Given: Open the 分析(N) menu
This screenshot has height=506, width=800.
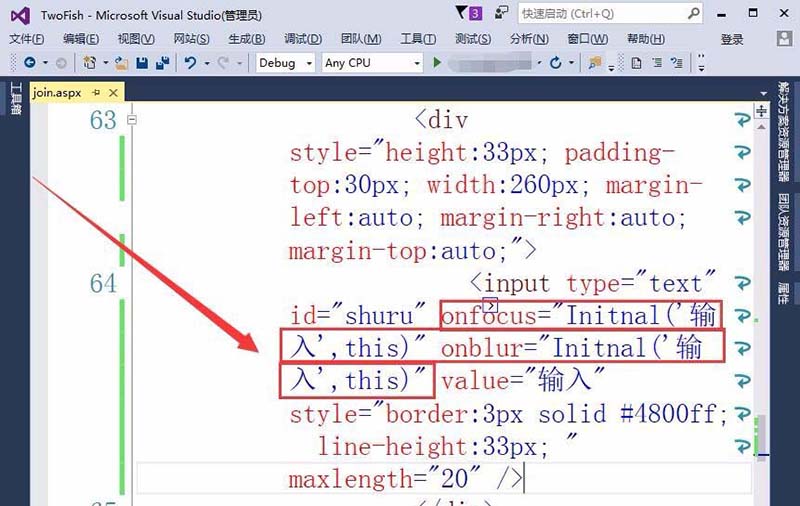Looking at the screenshot, I should (529, 39).
